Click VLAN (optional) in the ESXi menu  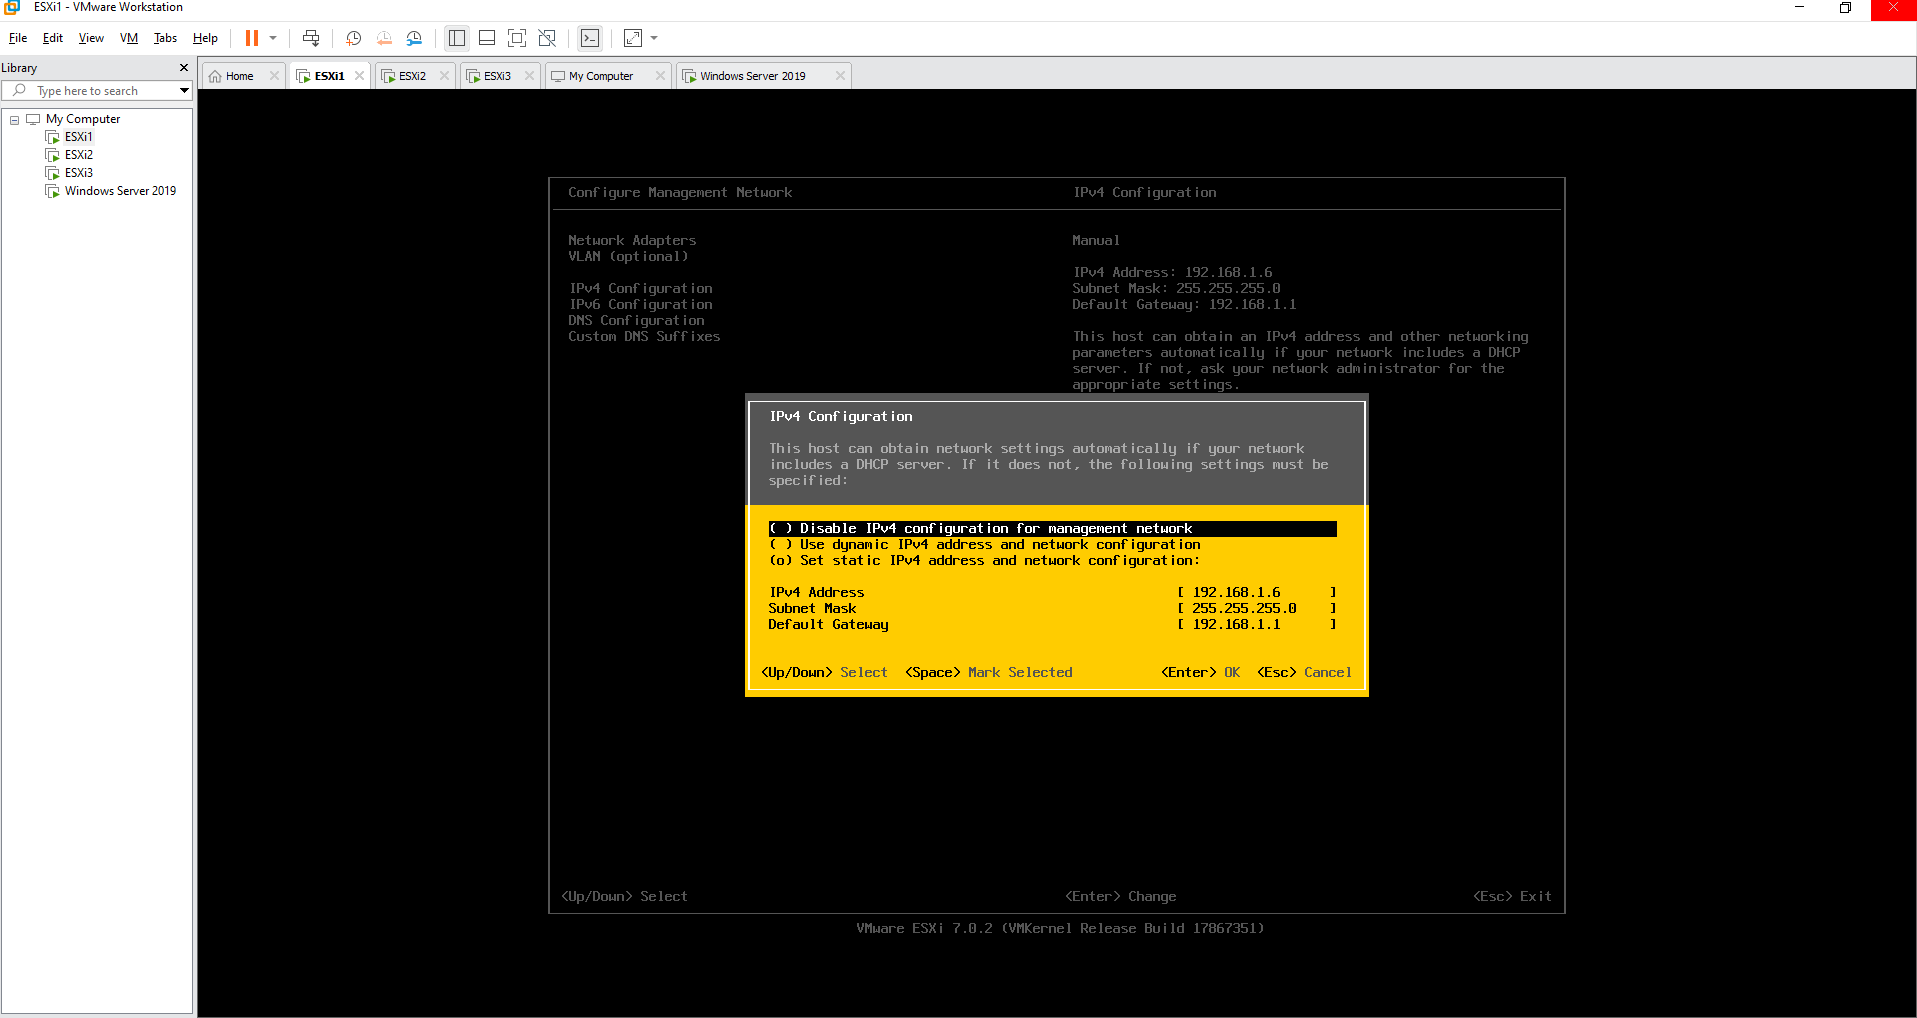628,257
